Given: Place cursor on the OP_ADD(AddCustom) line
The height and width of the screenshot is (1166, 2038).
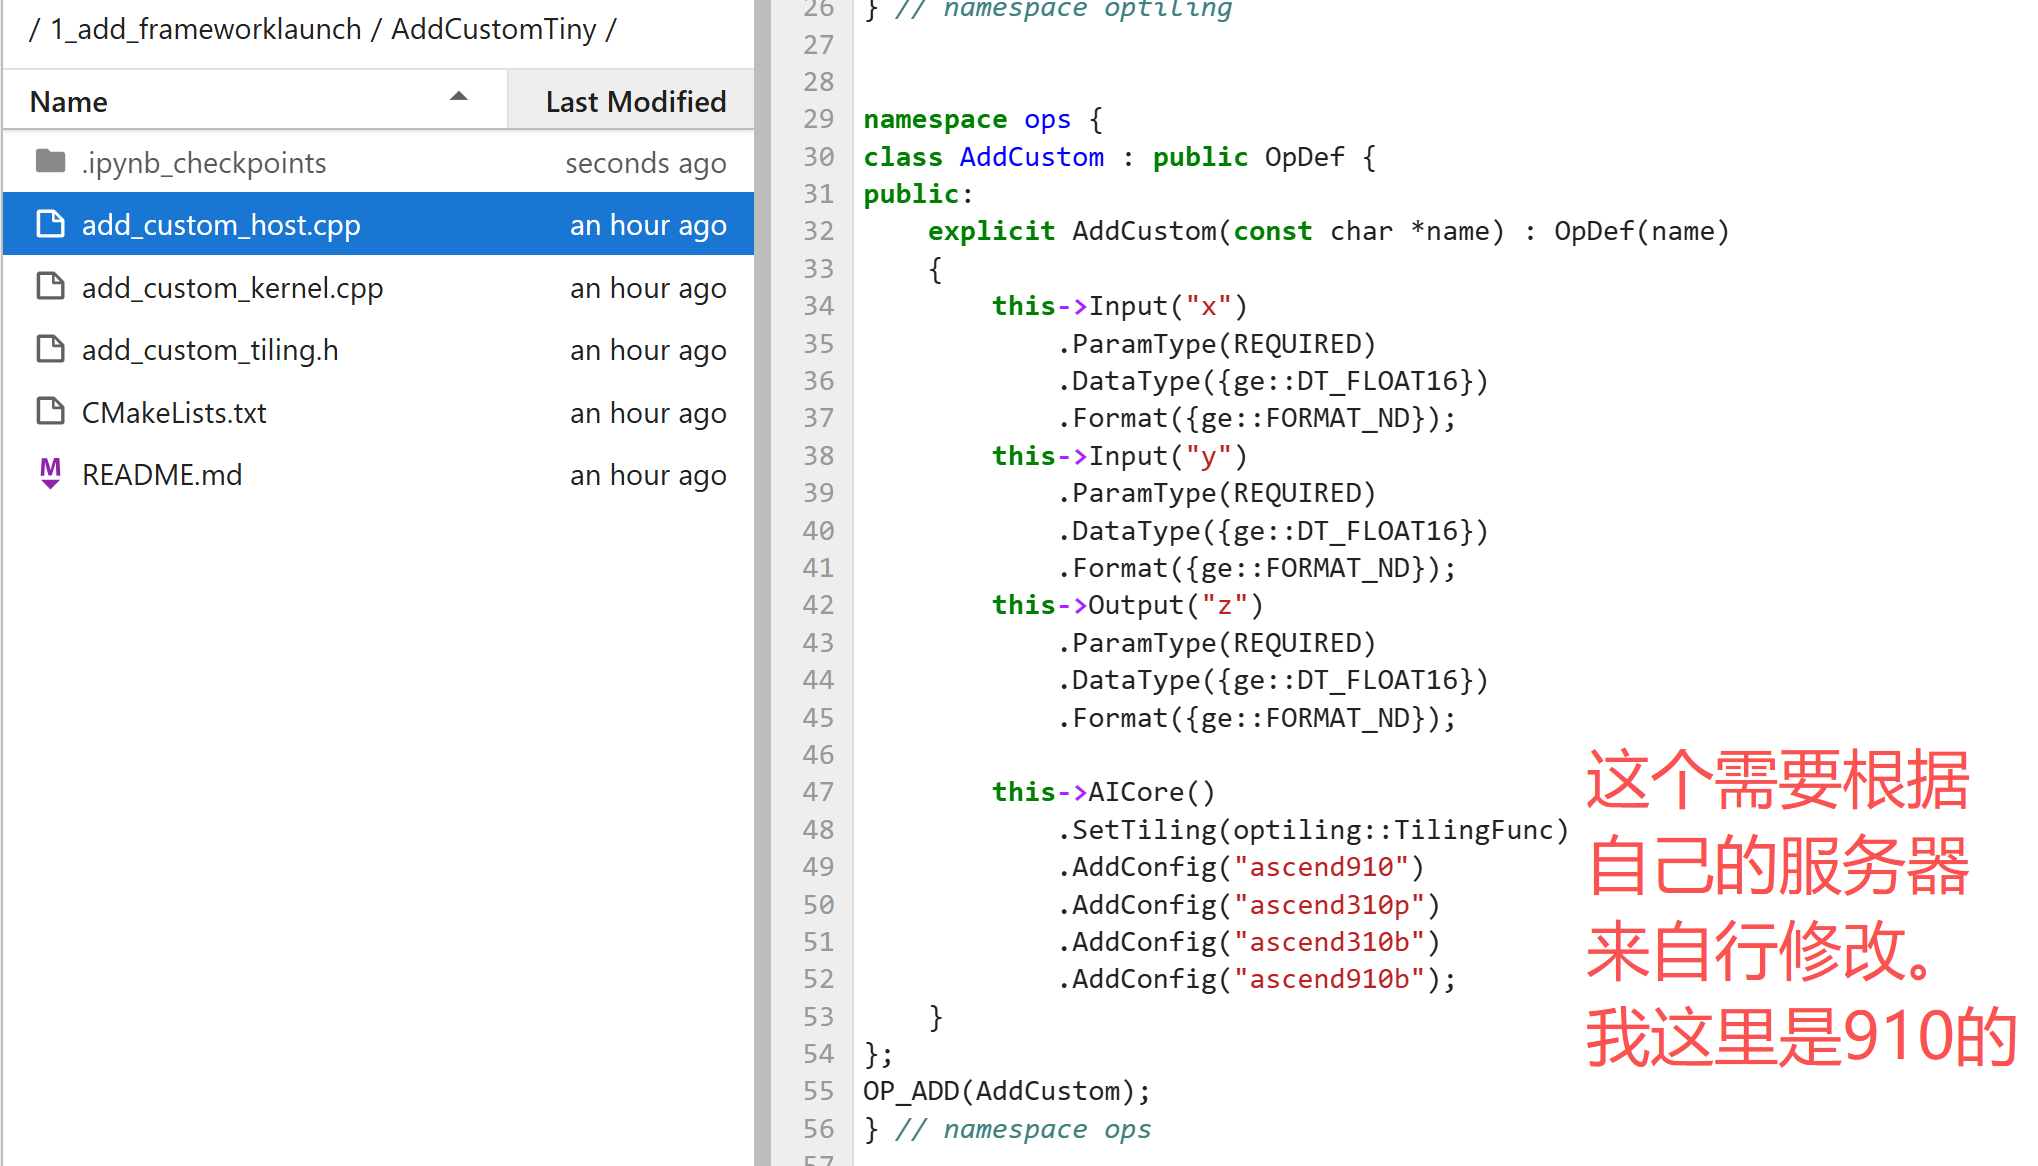Looking at the screenshot, I should tap(1007, 1091).
